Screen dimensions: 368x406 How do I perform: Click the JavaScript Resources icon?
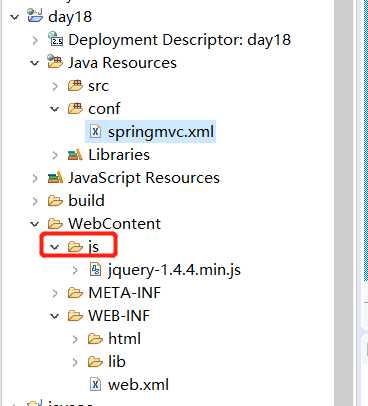[55, 177]
